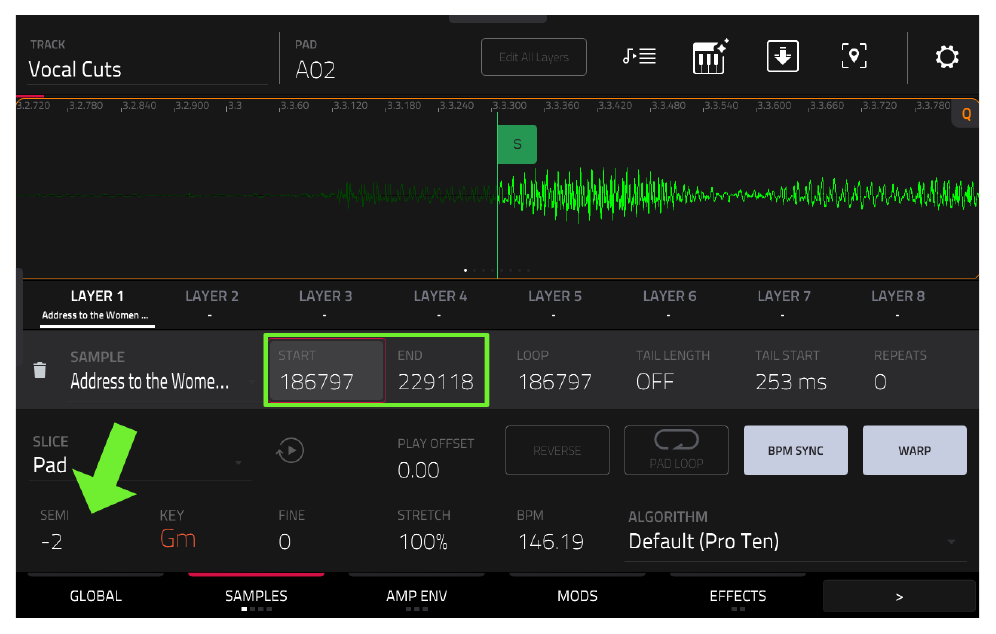Image resolution: width=996 pixels, height=634 pixels.
Task: Delete sample using the trash icon
Action: click(x=39, y=370)
